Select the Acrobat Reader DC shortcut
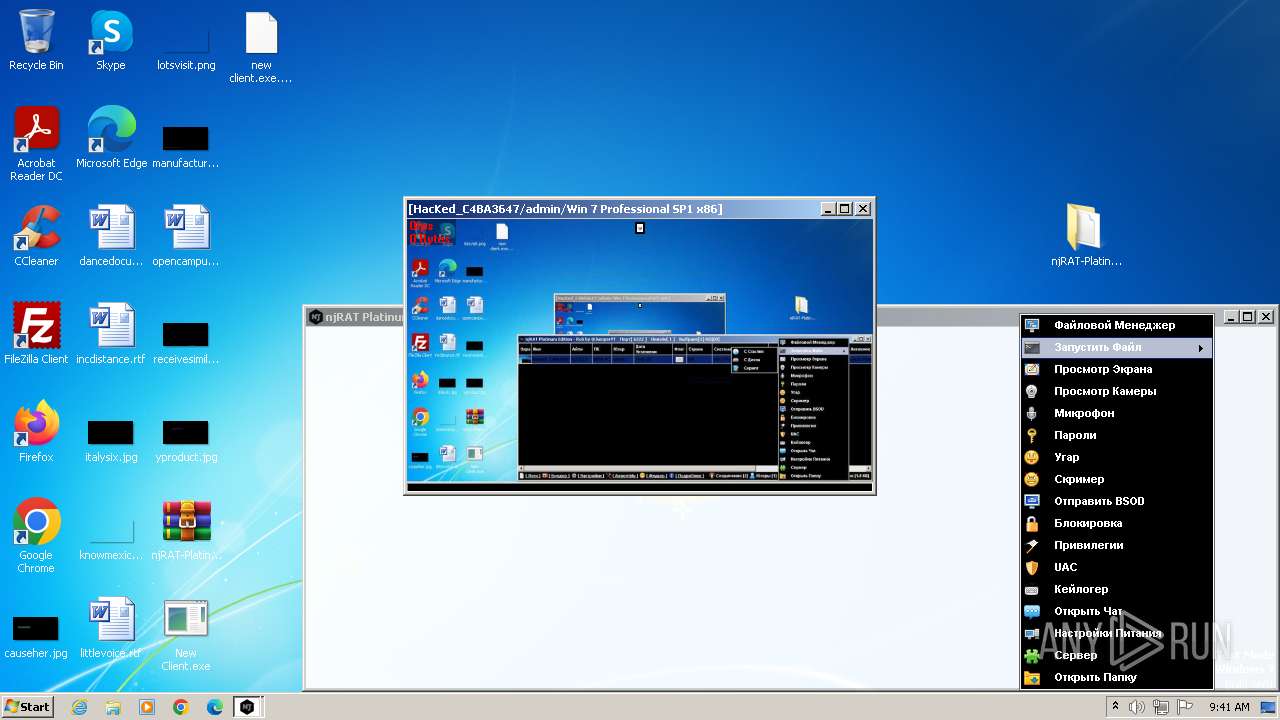Viewport: 1280px width, 720px height. 36,145
